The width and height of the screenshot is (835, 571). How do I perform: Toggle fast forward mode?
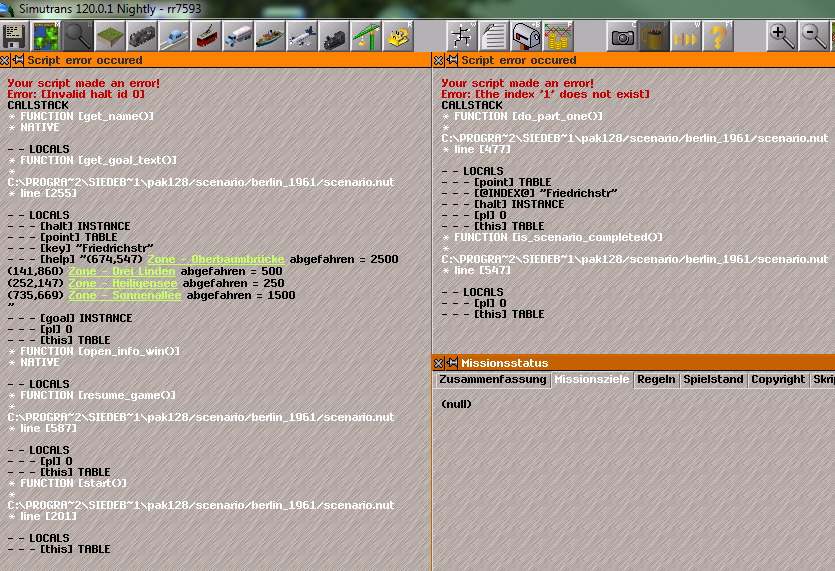(686, 38)
